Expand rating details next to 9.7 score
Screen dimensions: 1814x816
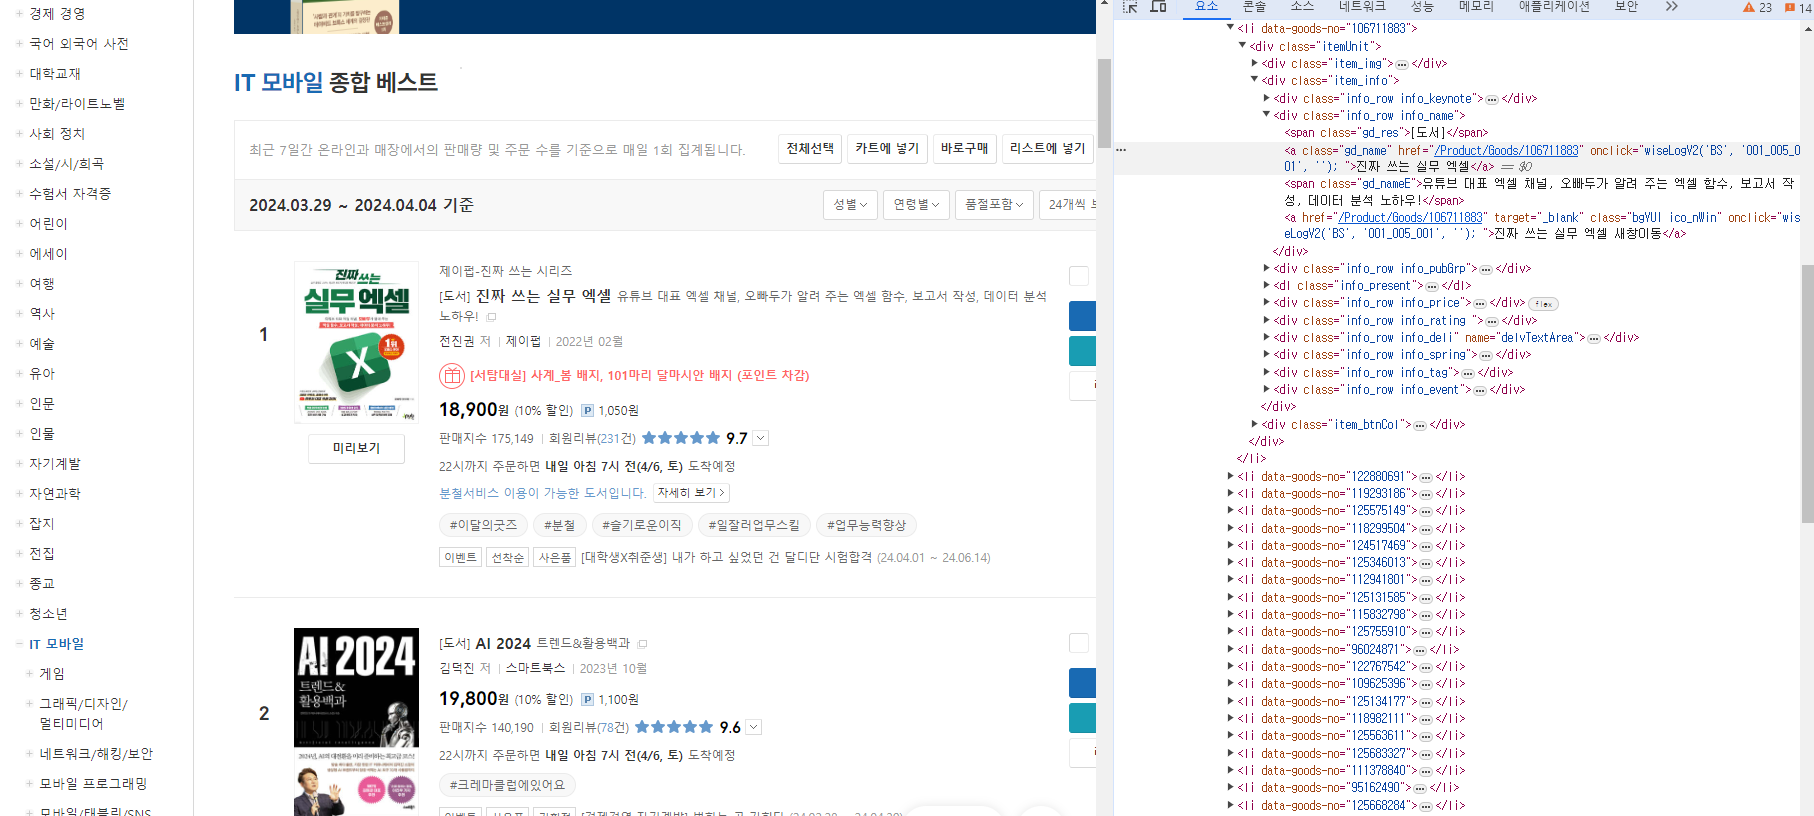tap(761, 438)
